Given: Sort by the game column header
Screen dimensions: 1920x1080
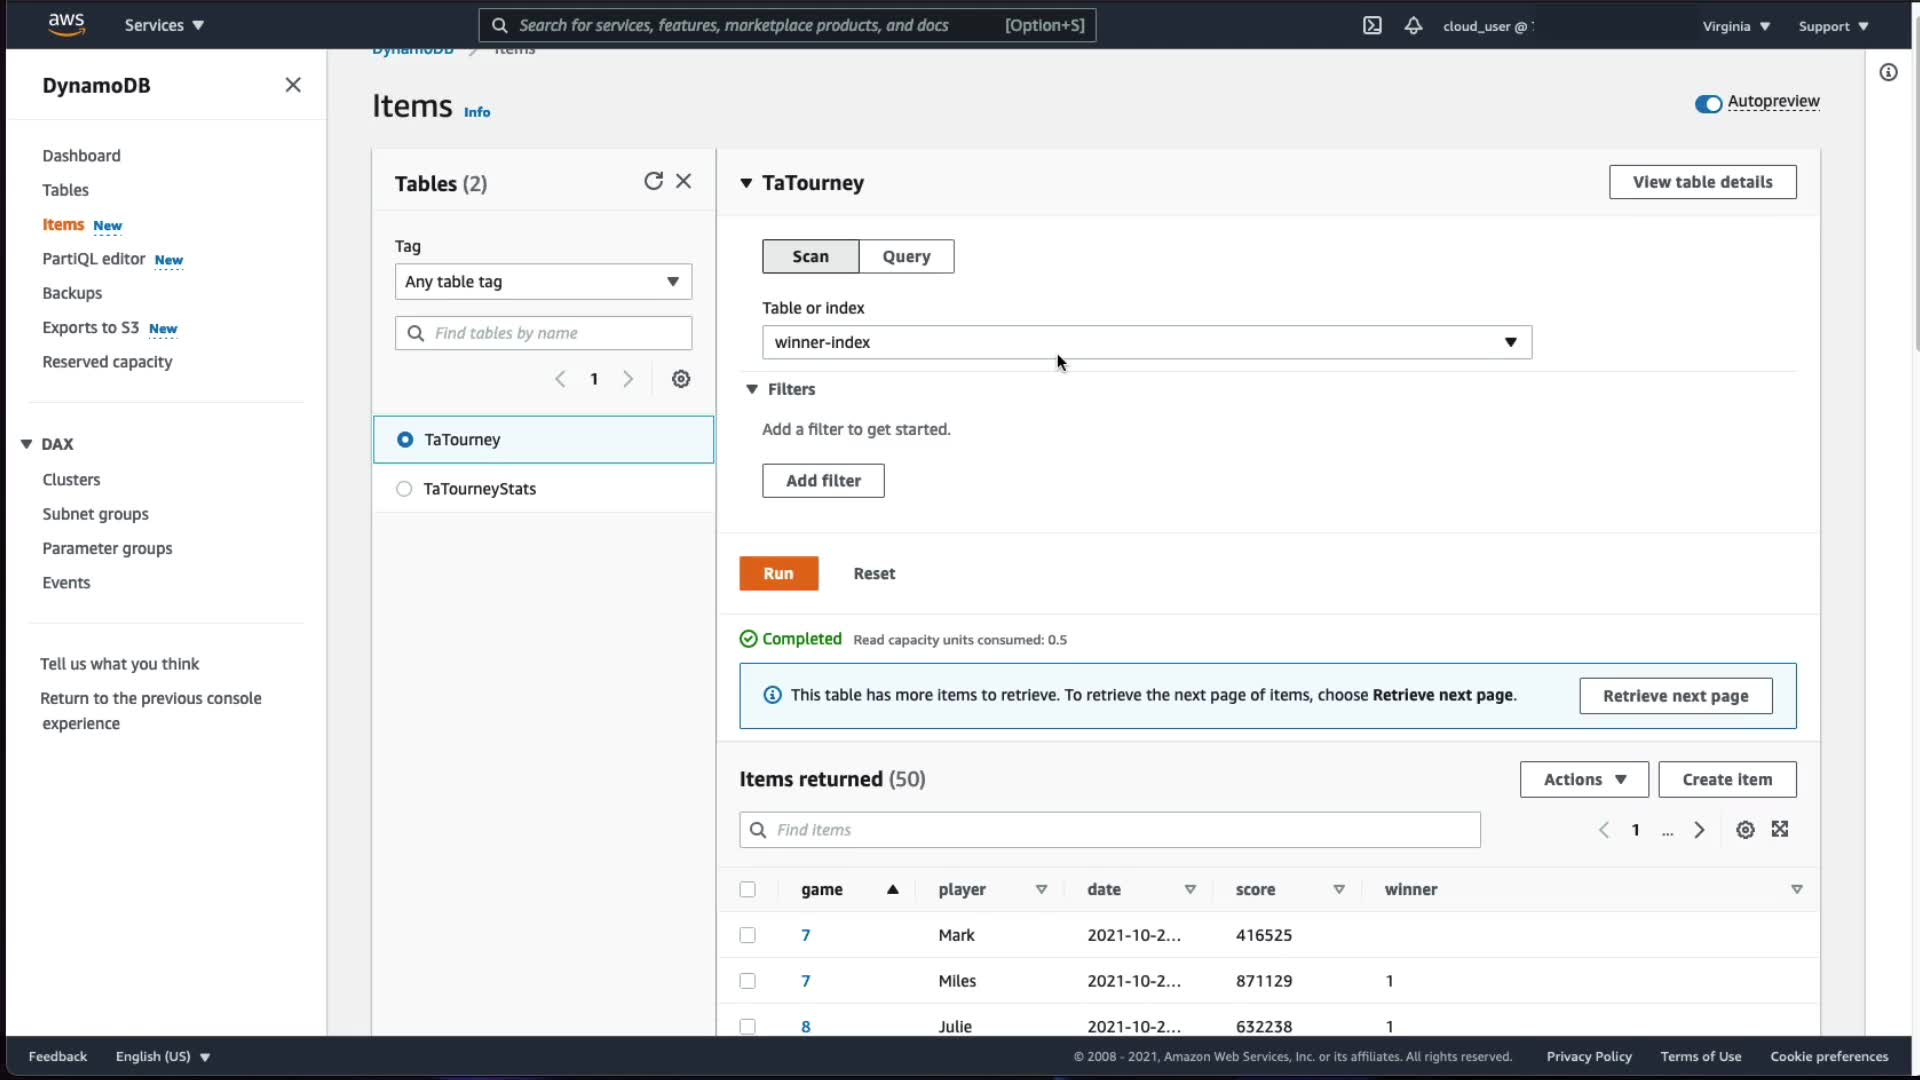Looking at the screenshot, I should tap(822, 890).
